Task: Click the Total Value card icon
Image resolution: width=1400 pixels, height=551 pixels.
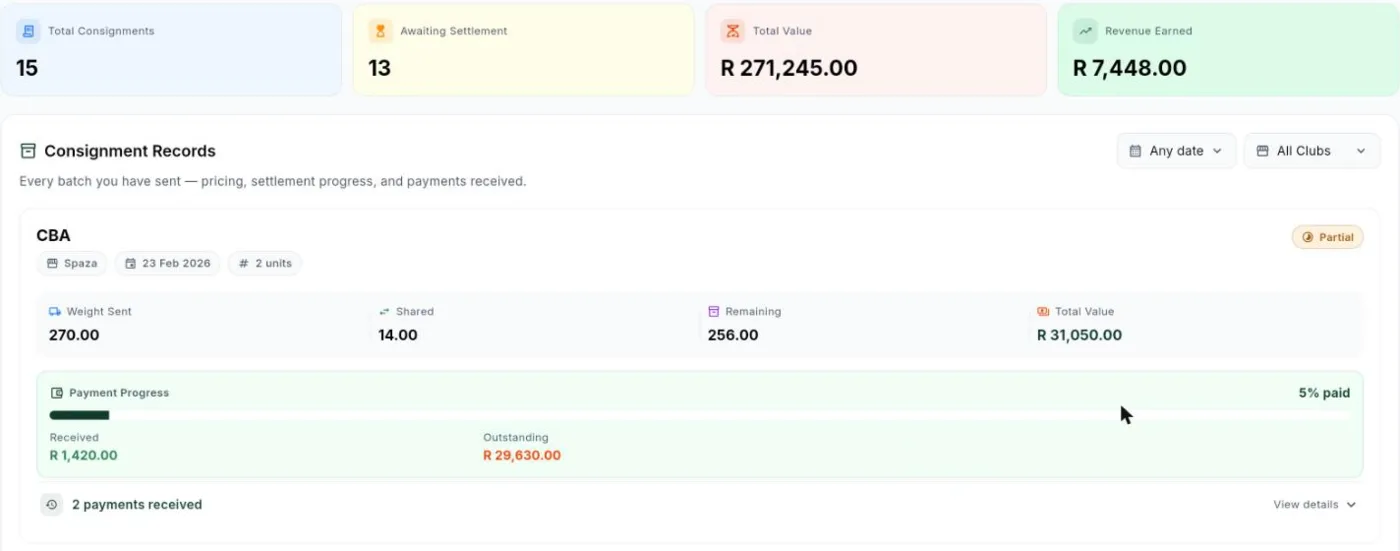Action: pos(733,31)
